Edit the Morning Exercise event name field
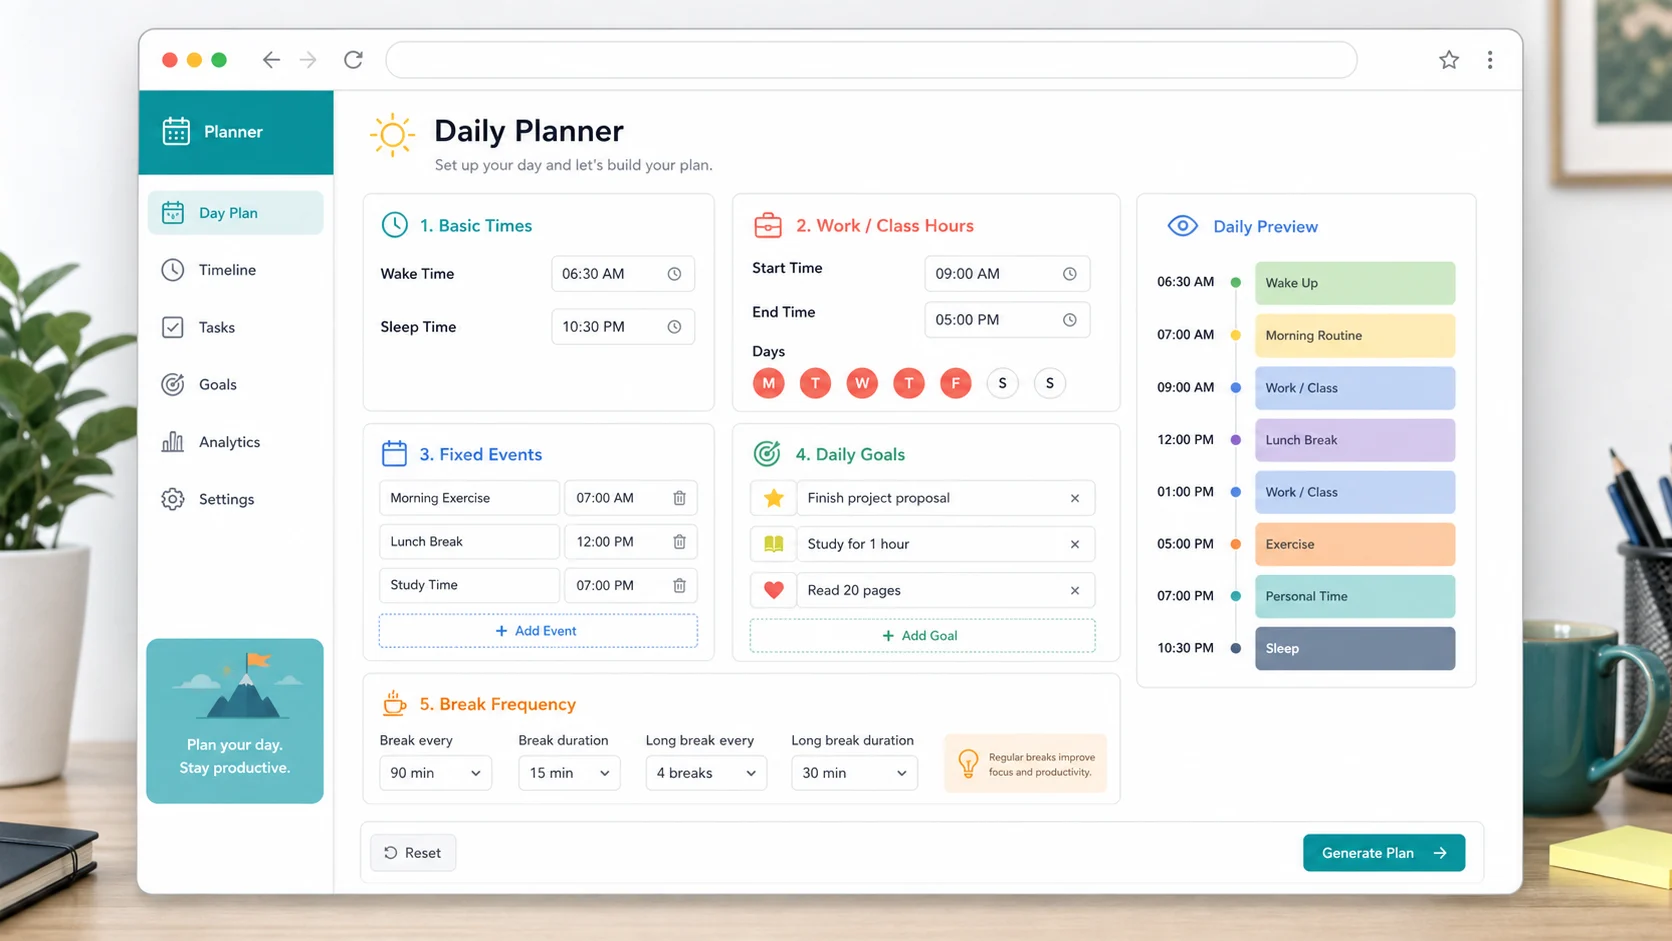Image resolution: width=1672 pixels, height=941 pixels. pyautogui.click(x=469, y=498)
